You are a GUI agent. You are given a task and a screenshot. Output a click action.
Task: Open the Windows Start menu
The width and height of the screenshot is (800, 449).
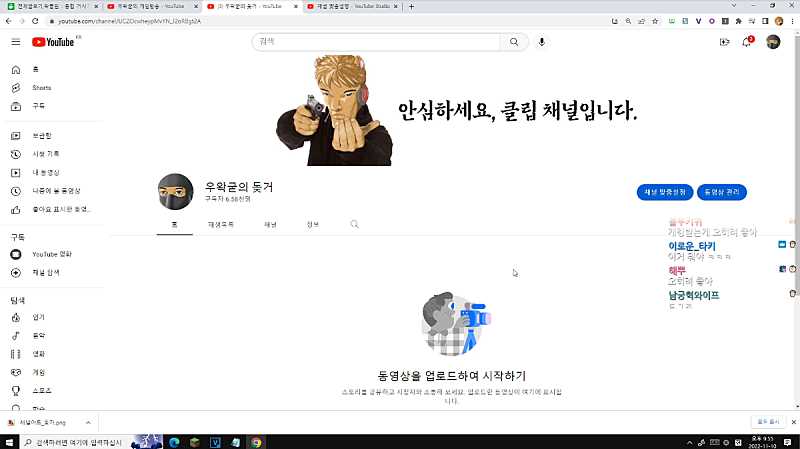[x=9, y=442]
